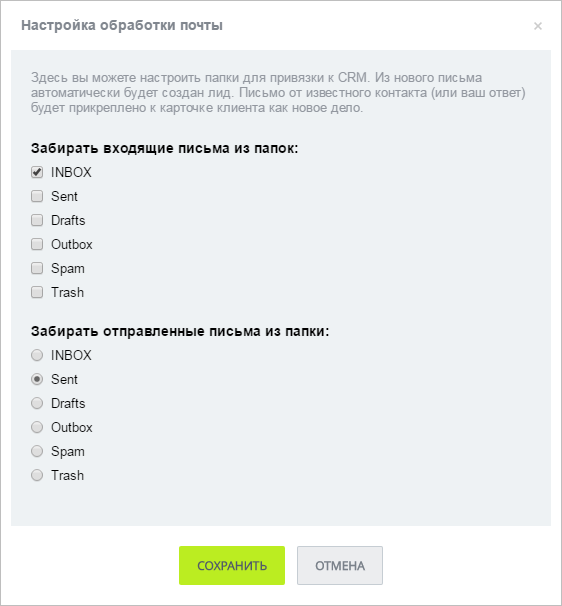
Task: Click the Spam label under incoming folders
Action: click(68, 269)
